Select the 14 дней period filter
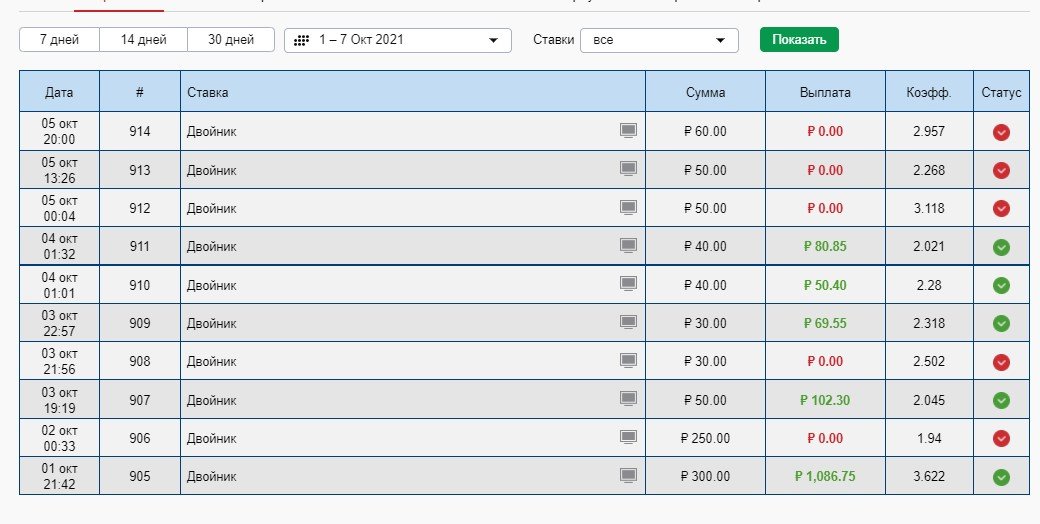 click(143, 40)
